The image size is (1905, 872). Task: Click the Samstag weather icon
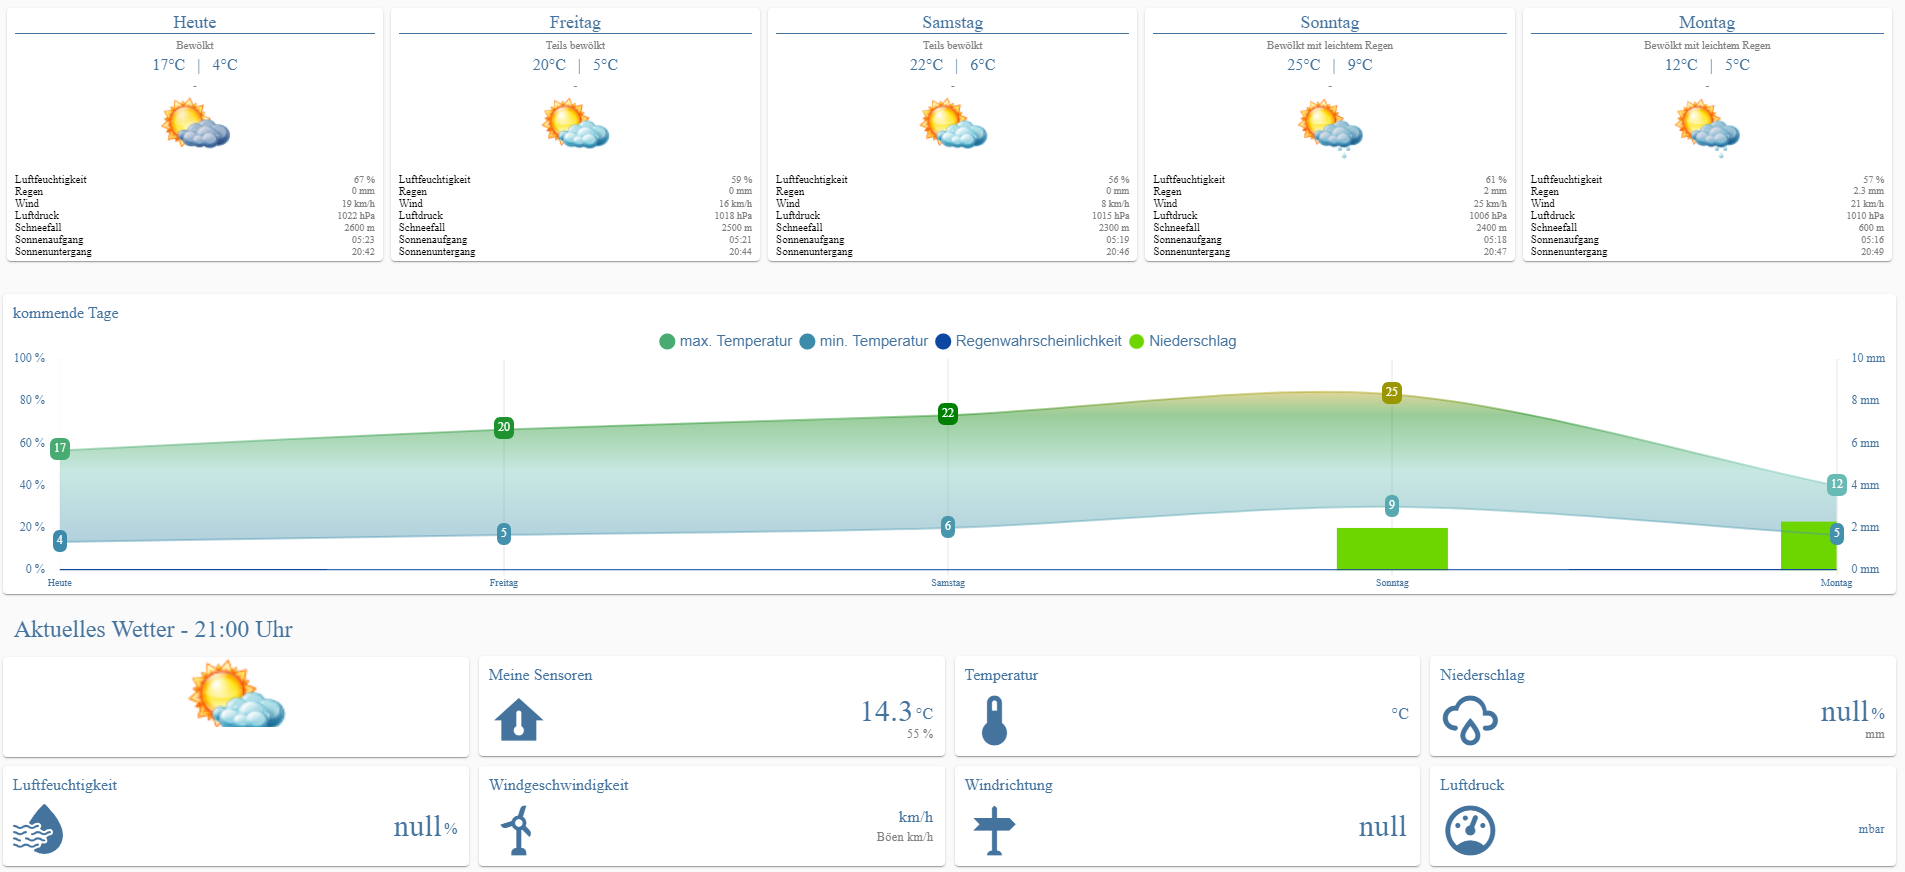(x=953, y=124)
